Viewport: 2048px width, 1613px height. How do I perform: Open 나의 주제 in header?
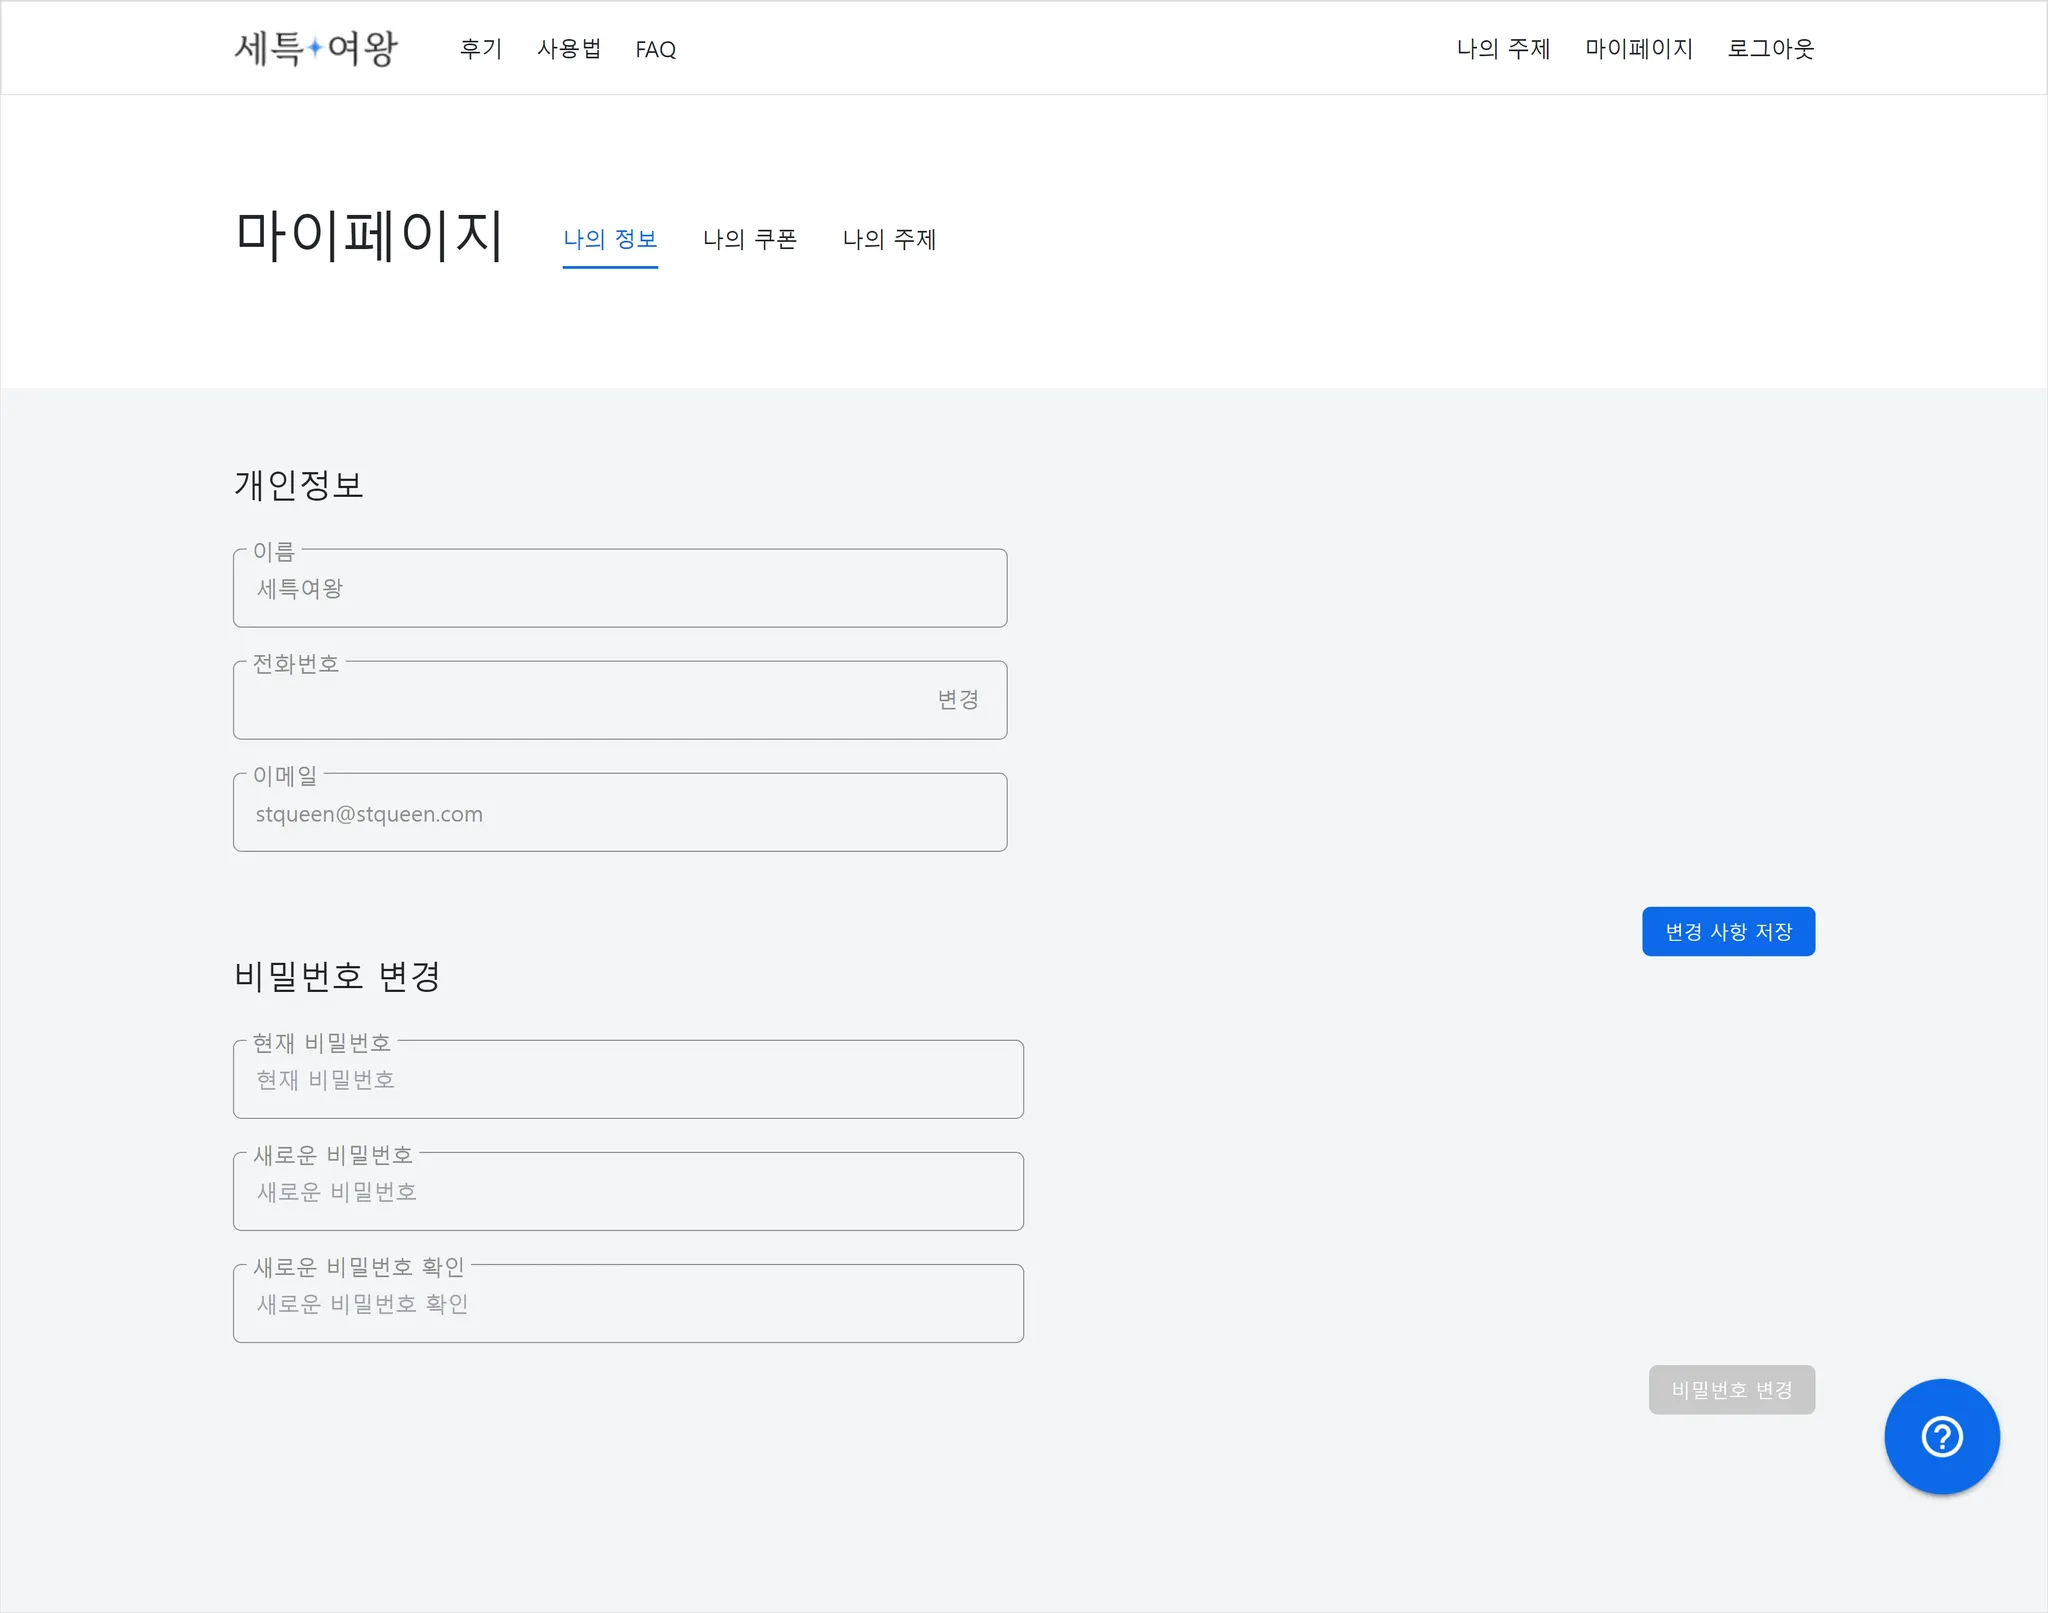(1502, 49)
